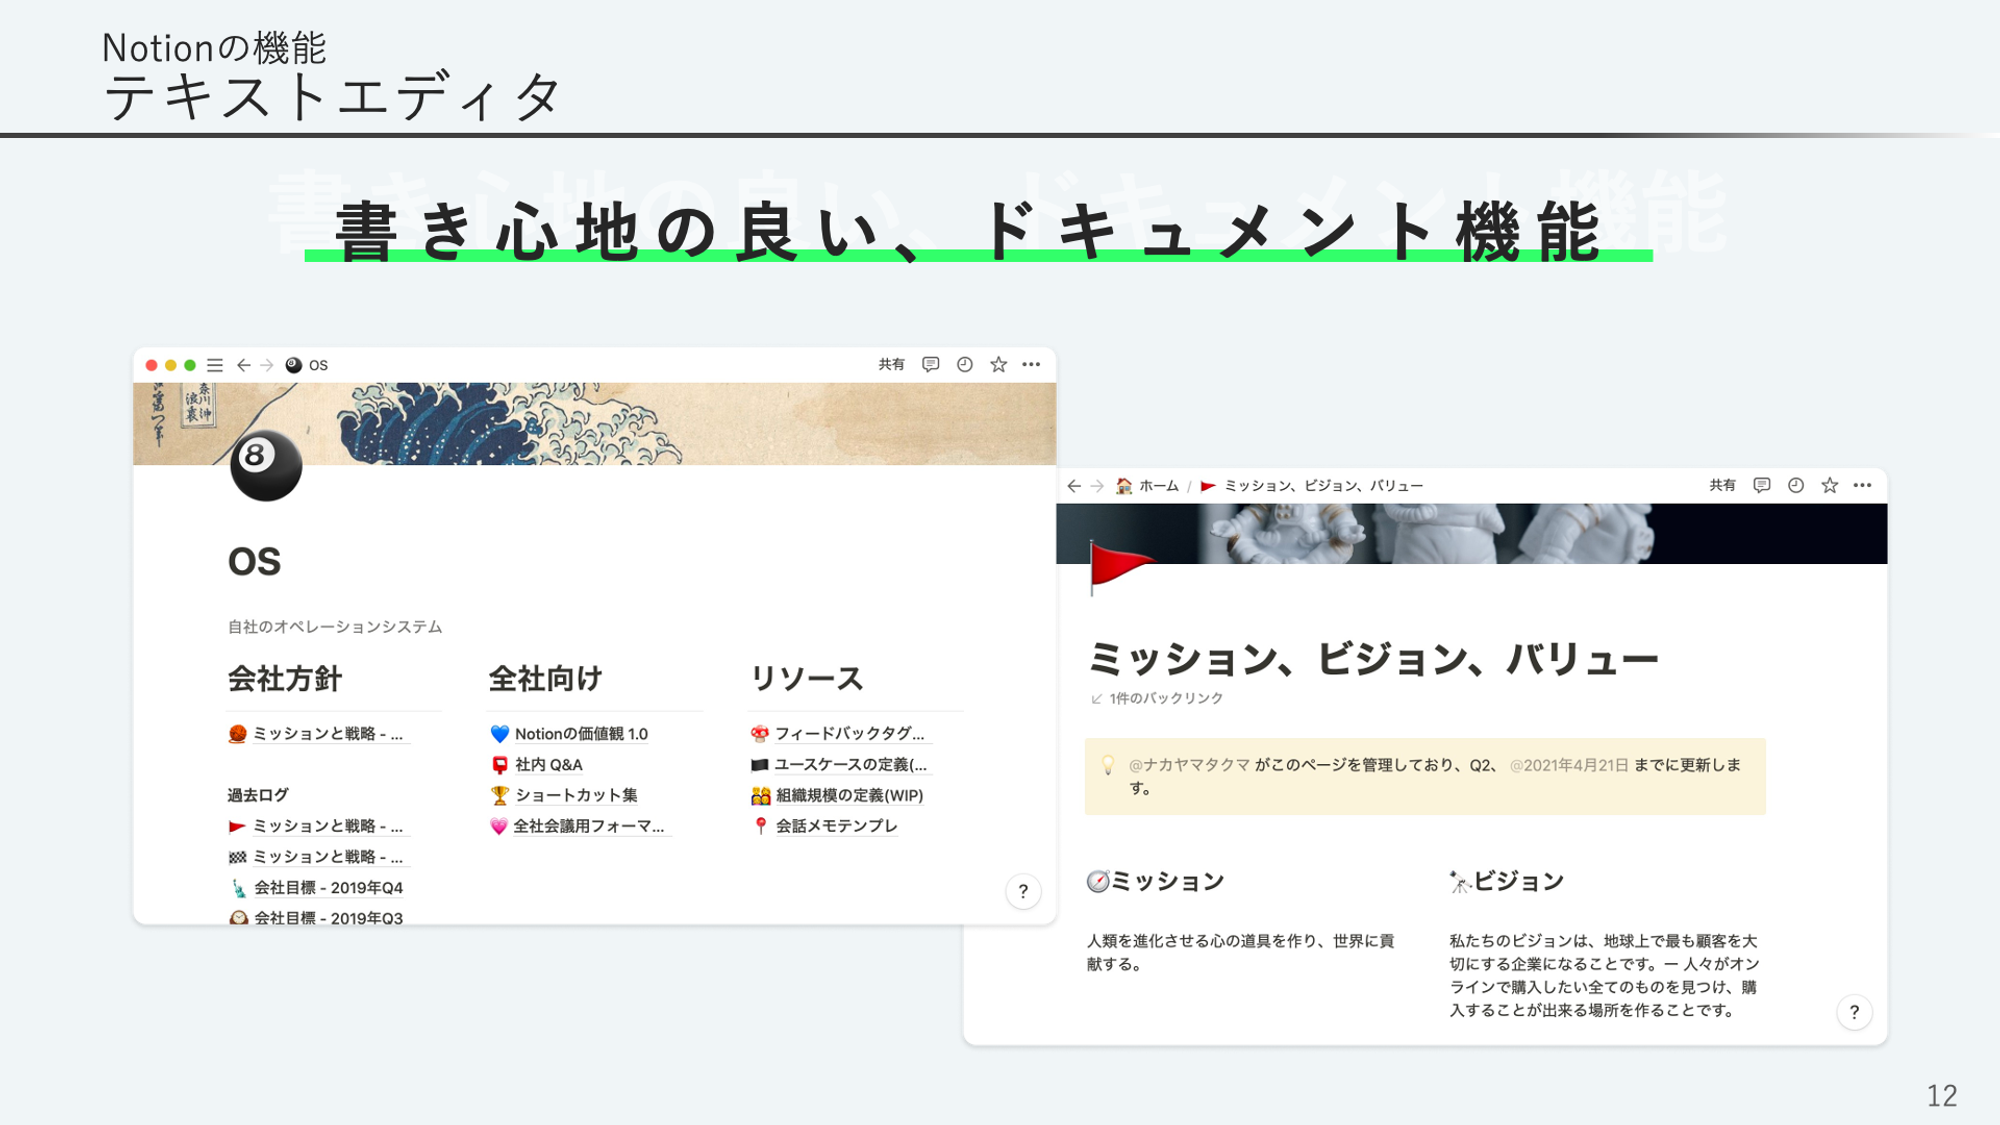Open Notionの価値観 1.0 page link
Image resolution: width=2000 pixels, height=1125 pixels.
coord(580,734)
